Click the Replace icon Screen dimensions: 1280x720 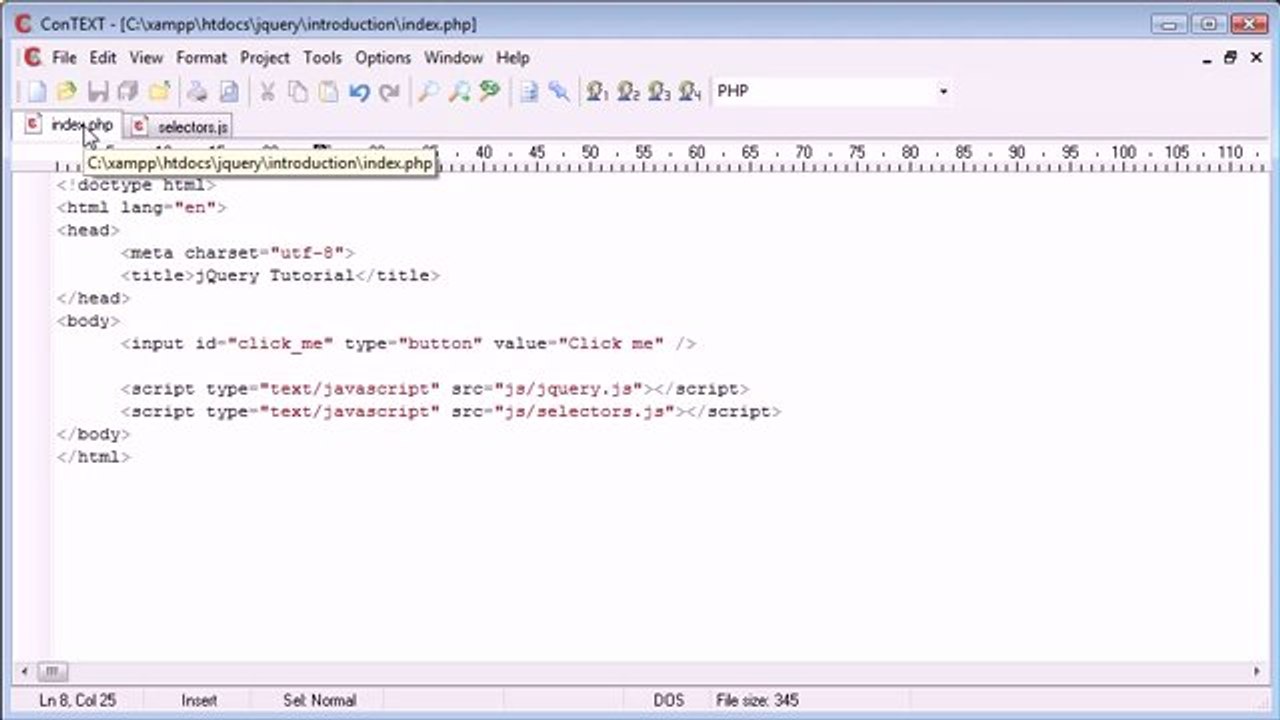point(489,92)
